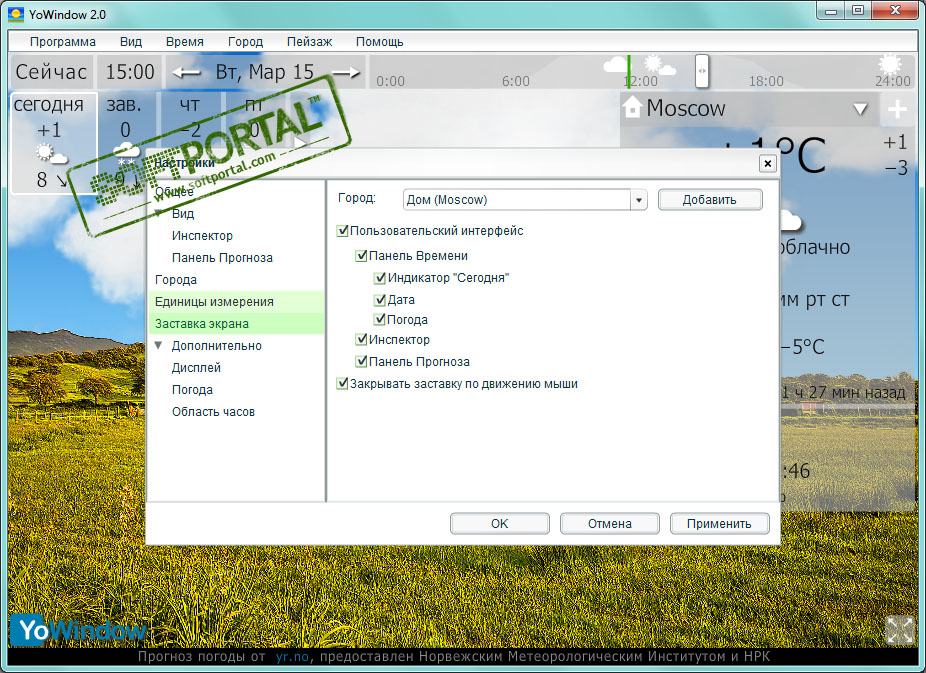Click the "Вт, Мар 15" date label
This screenshot has height=673, width=926.
click(265, 72)
